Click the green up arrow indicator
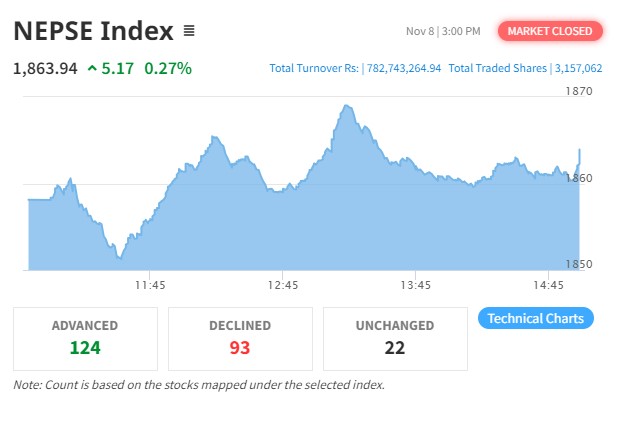Image resolution: width=617 pixels, height=428 pixels. coord(92,69)
